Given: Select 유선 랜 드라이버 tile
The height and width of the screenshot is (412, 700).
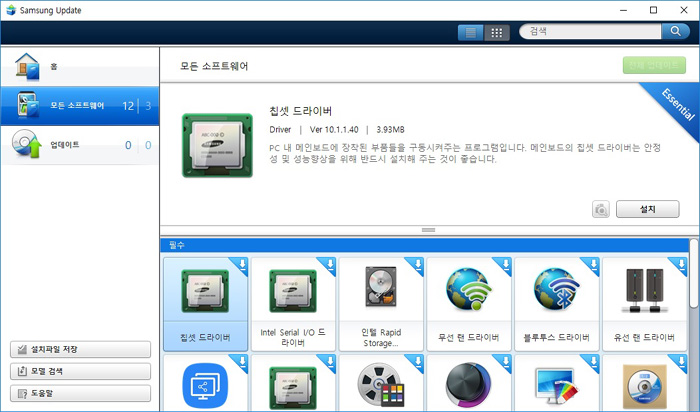Looking at the screenshot, I should 644,304.
